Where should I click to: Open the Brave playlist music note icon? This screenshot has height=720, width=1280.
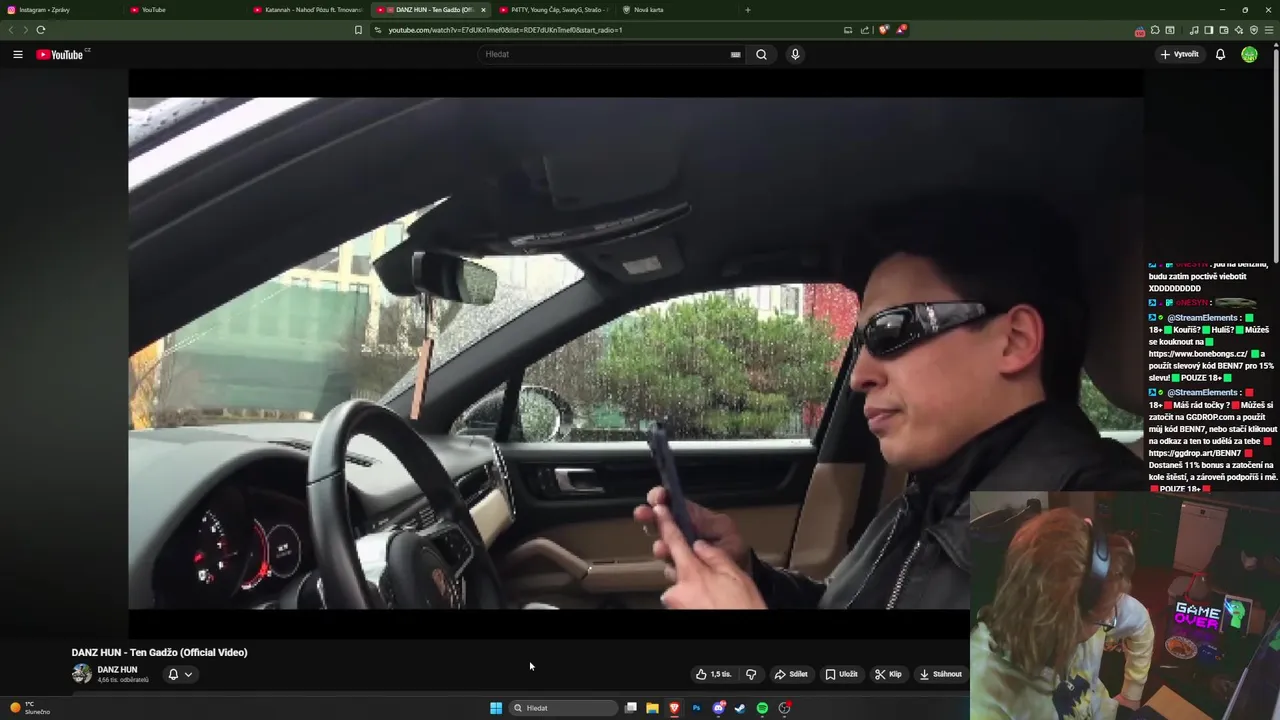[x=1194, y=30]
